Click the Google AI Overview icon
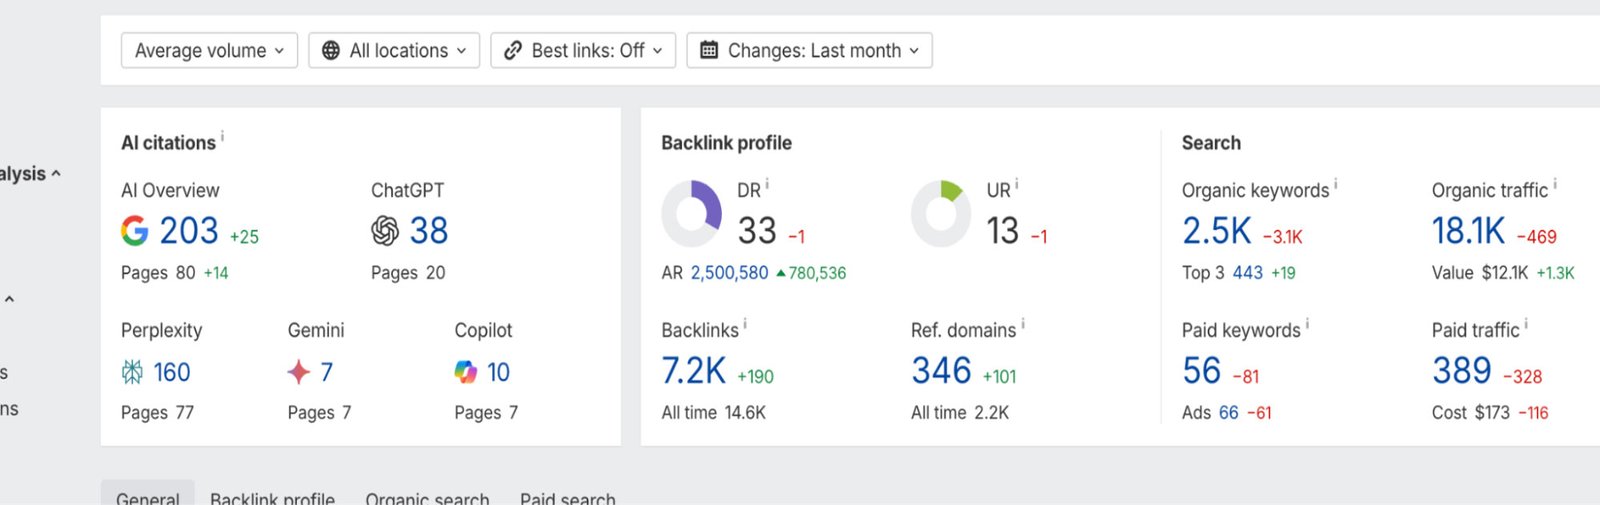Viewport: 1600px width, 505px height. 135,231
